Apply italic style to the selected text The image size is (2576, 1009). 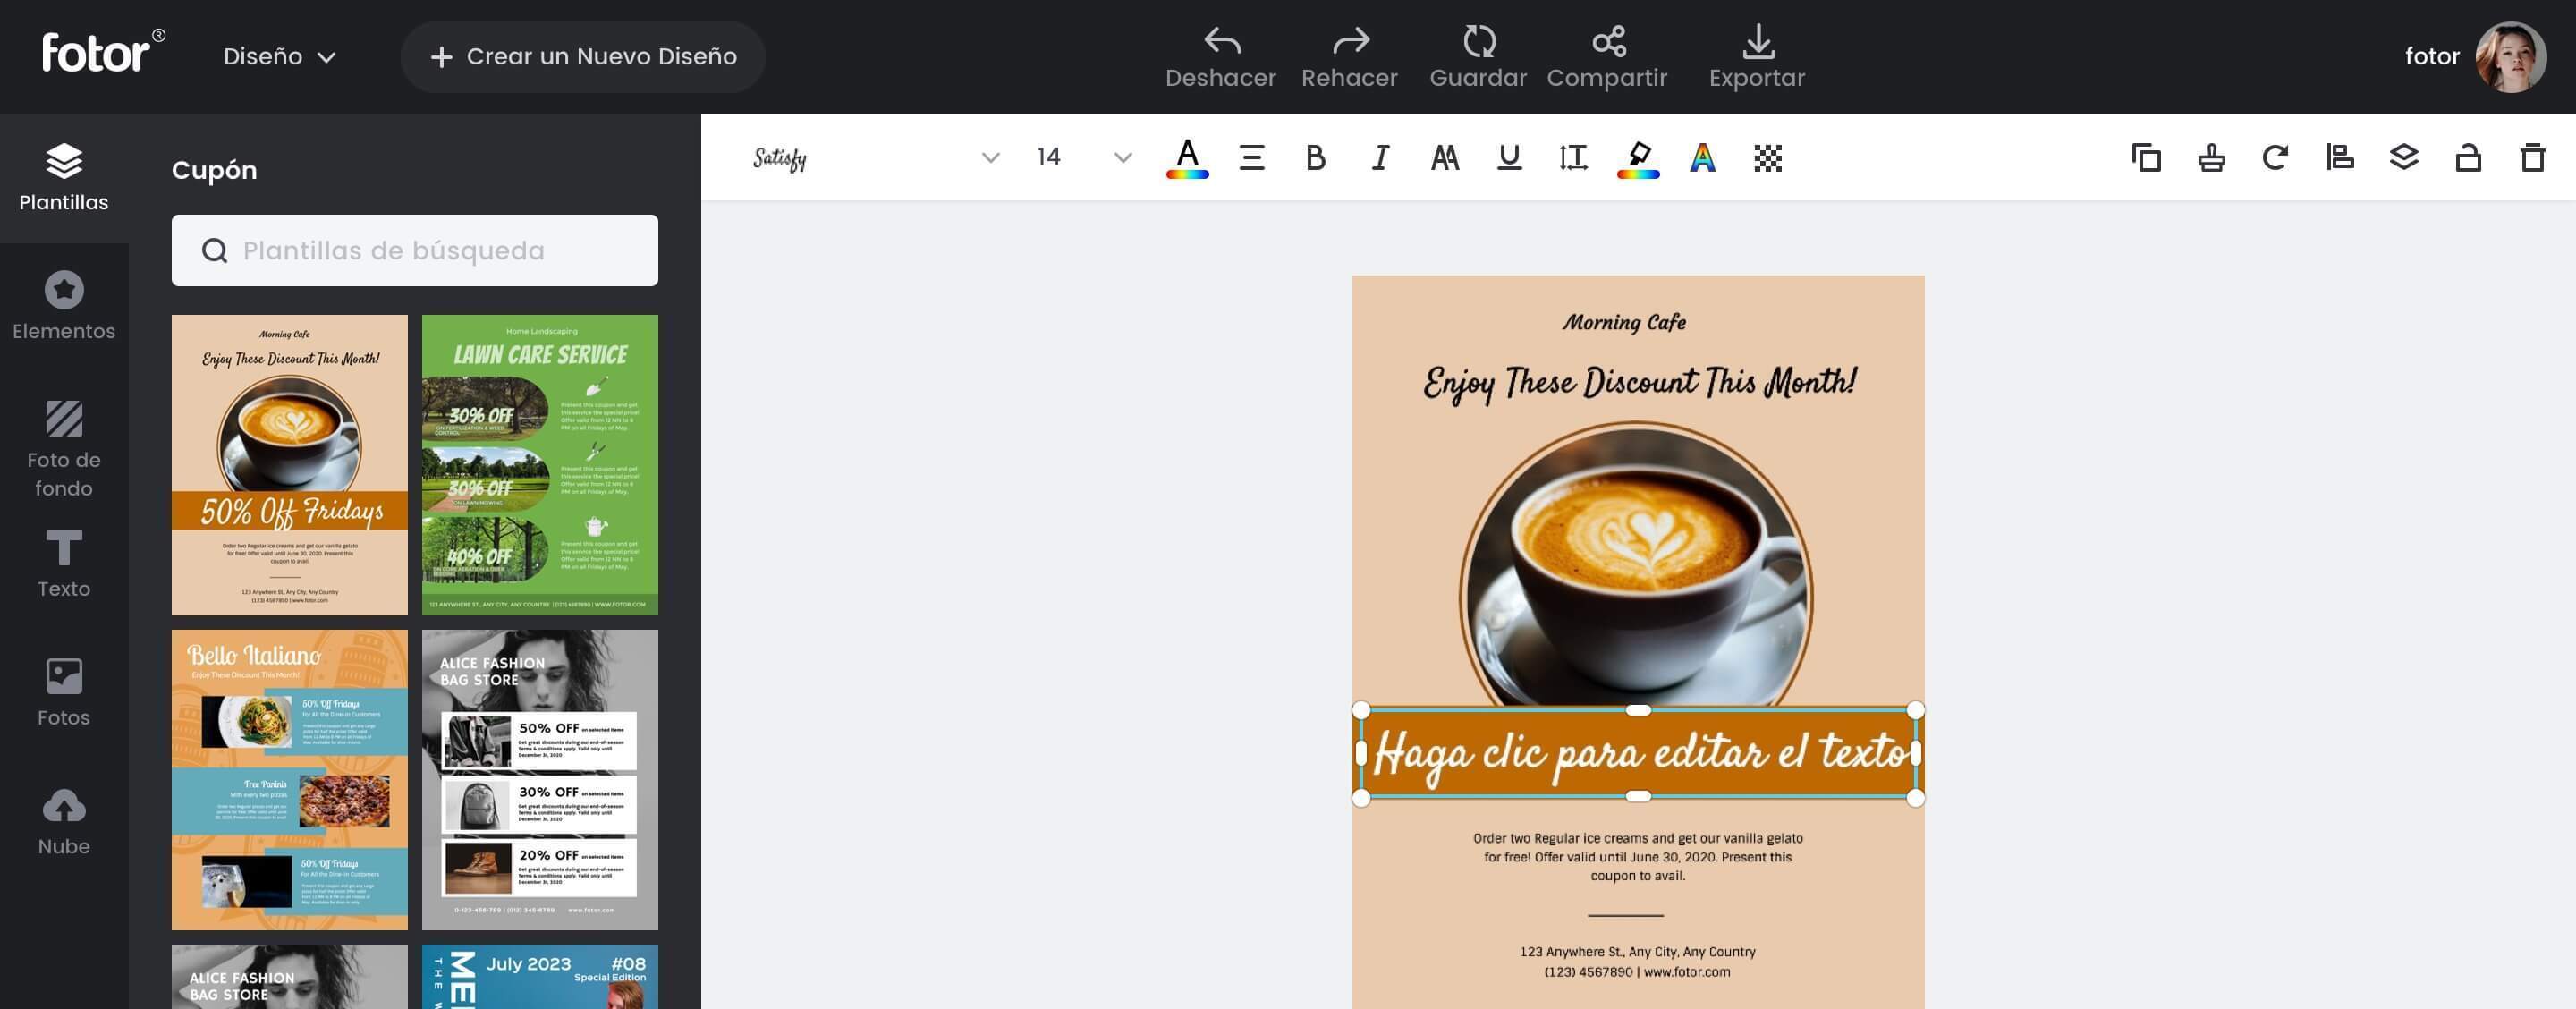[x=1379, y=157]
